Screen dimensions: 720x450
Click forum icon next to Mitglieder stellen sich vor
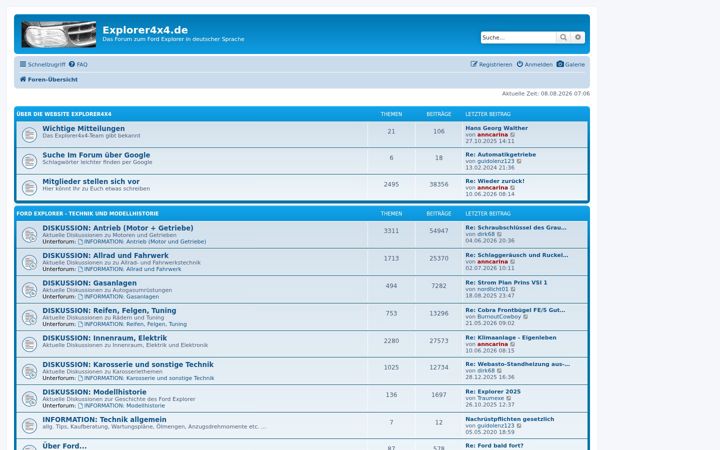coord(29,188)
